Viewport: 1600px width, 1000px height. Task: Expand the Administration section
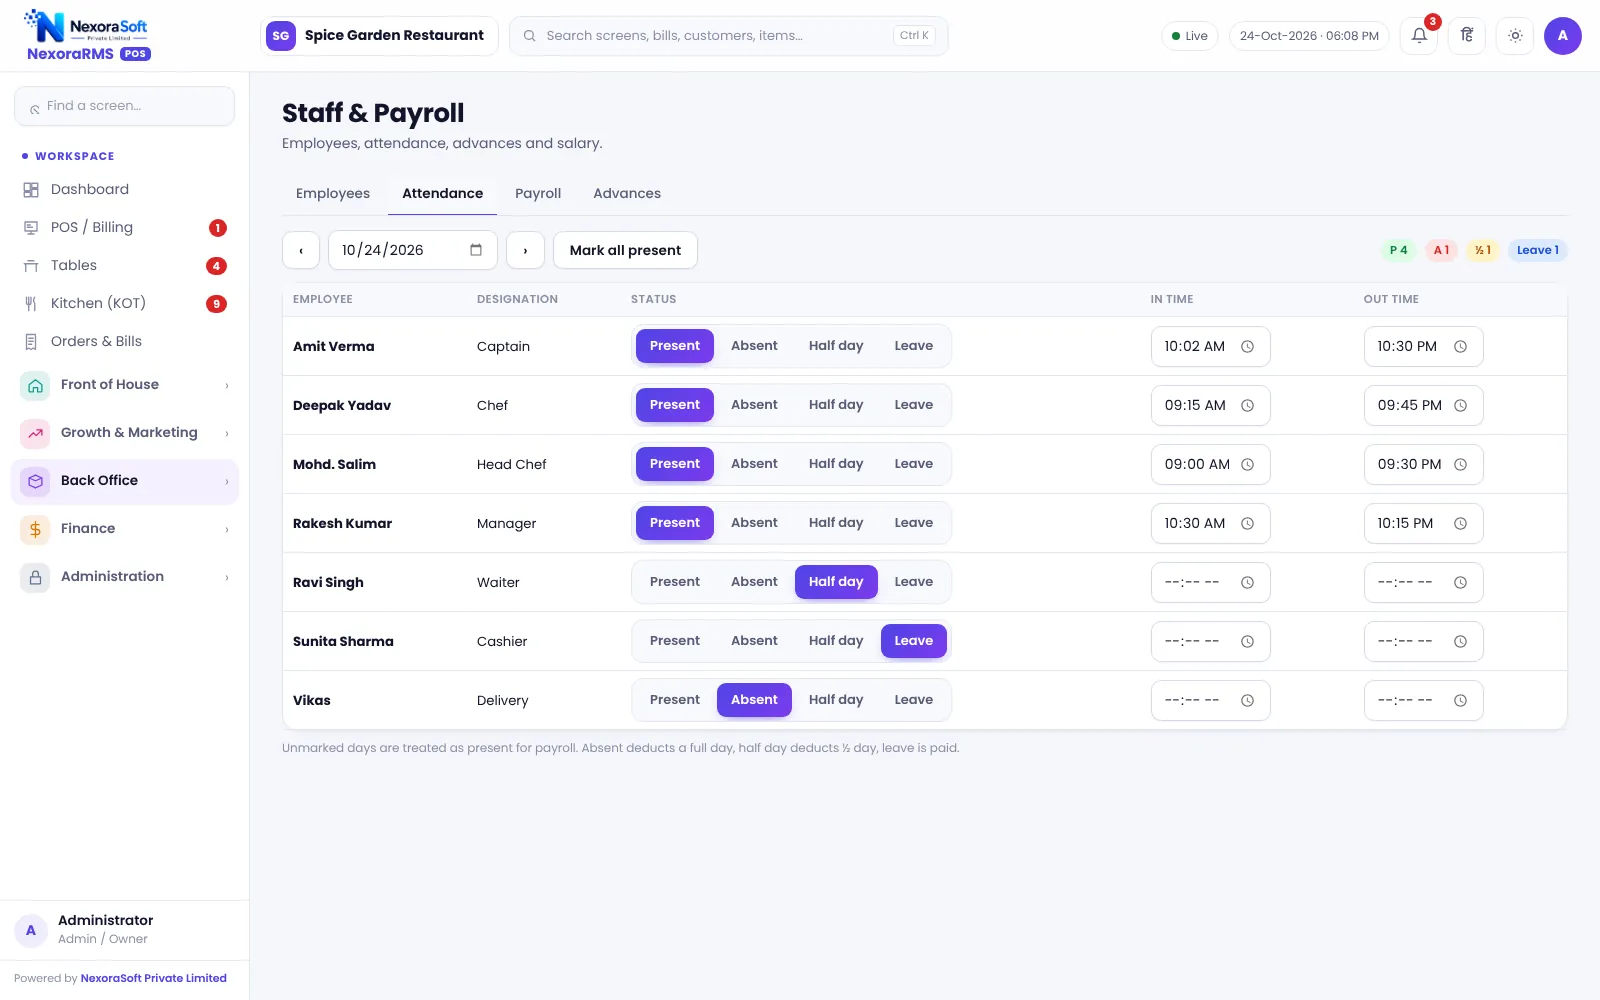pyautogui.click(x=125, y=577)
